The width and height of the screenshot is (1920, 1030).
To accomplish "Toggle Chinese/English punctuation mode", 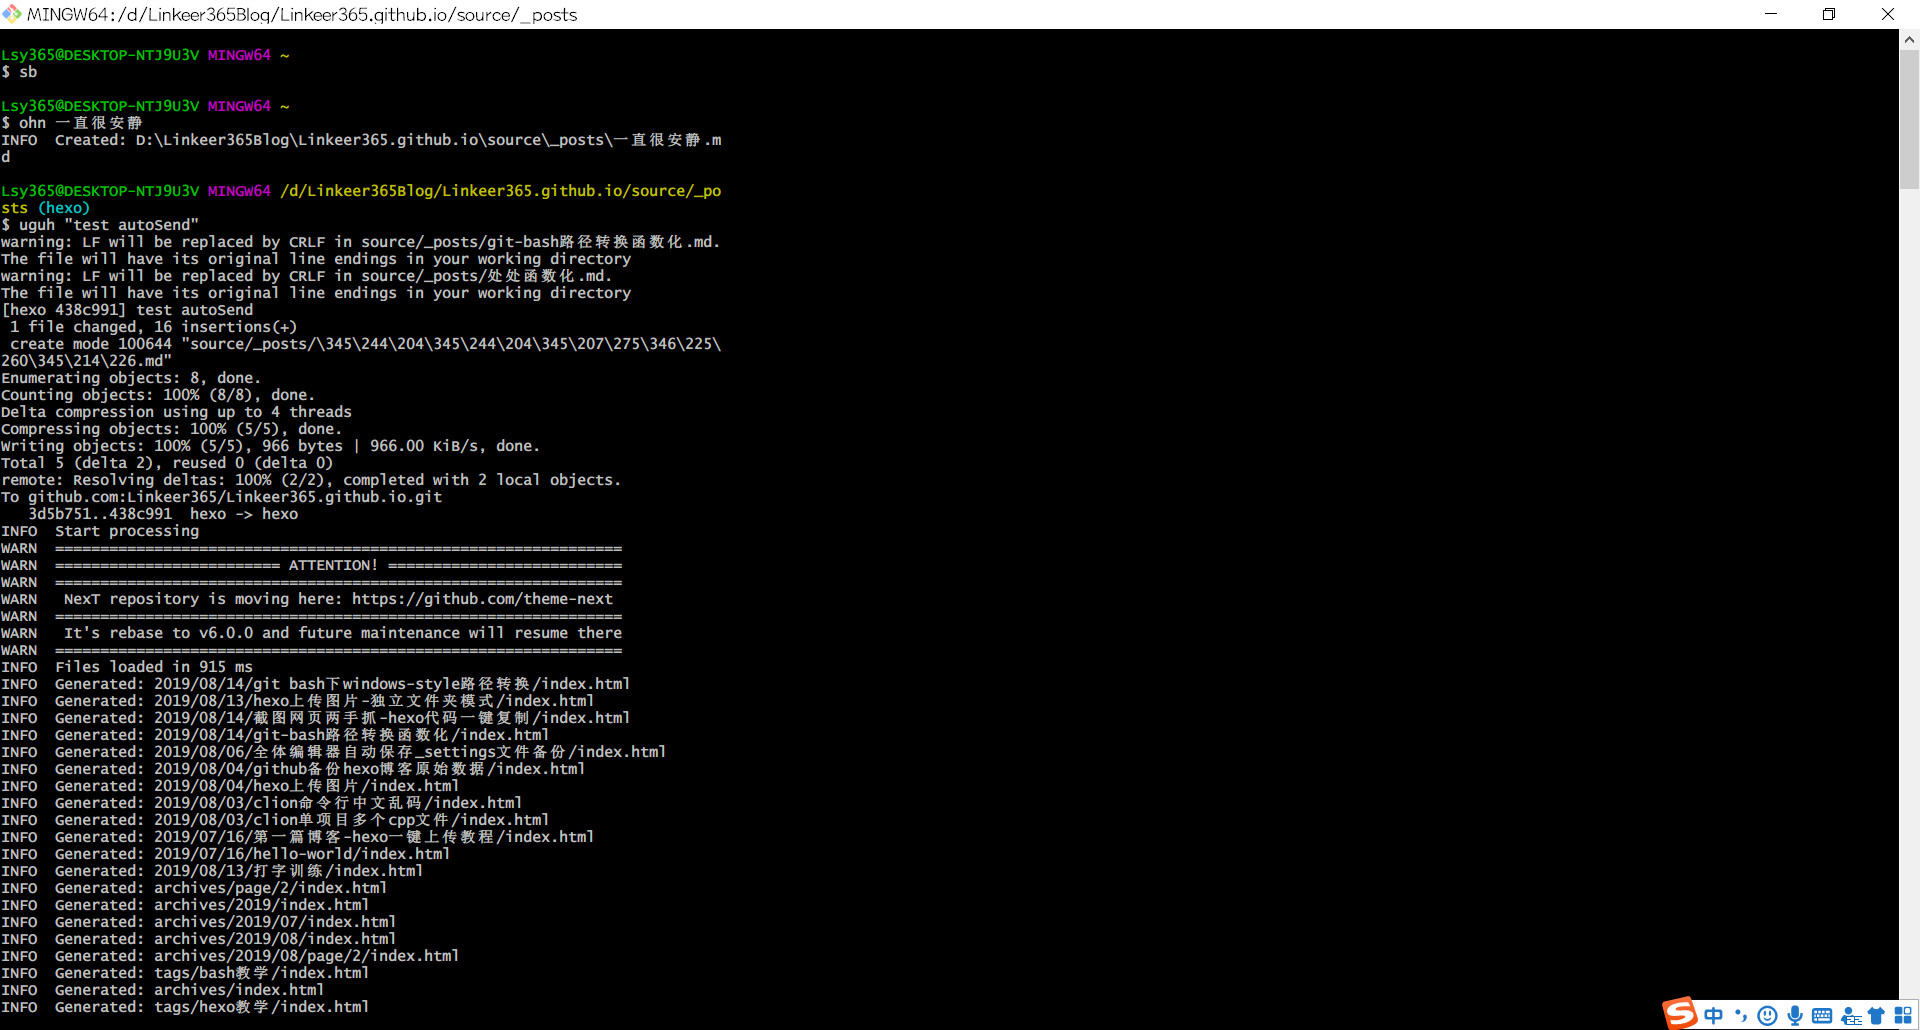I will [x=1741, y=1016].
